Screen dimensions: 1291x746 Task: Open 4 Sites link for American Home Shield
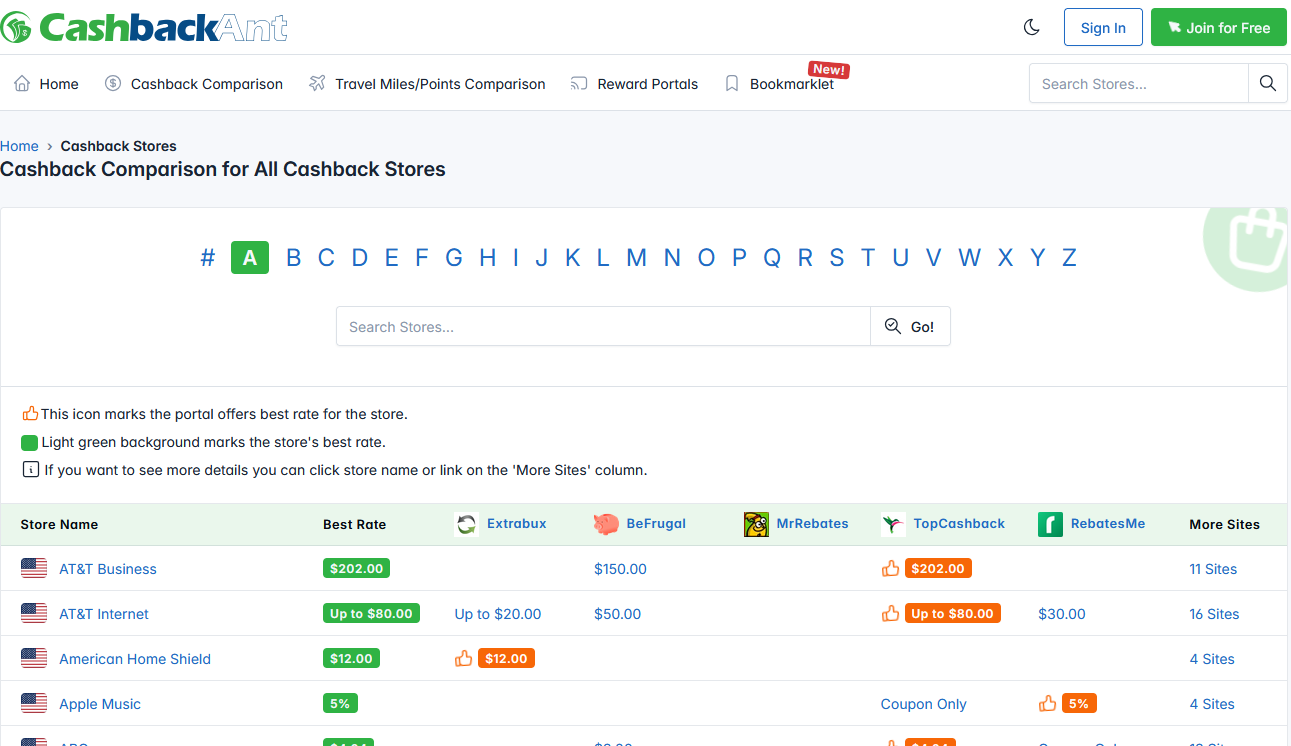[1212, 659]
